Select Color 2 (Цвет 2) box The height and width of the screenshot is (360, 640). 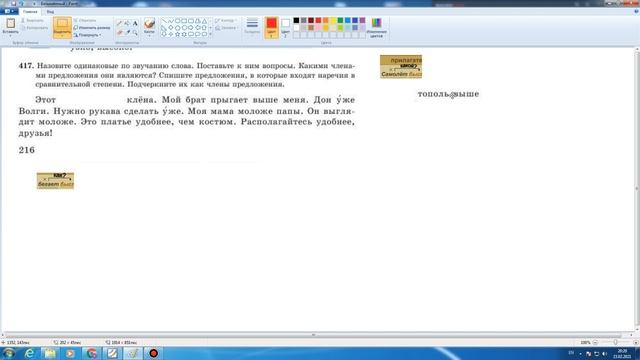285,27
